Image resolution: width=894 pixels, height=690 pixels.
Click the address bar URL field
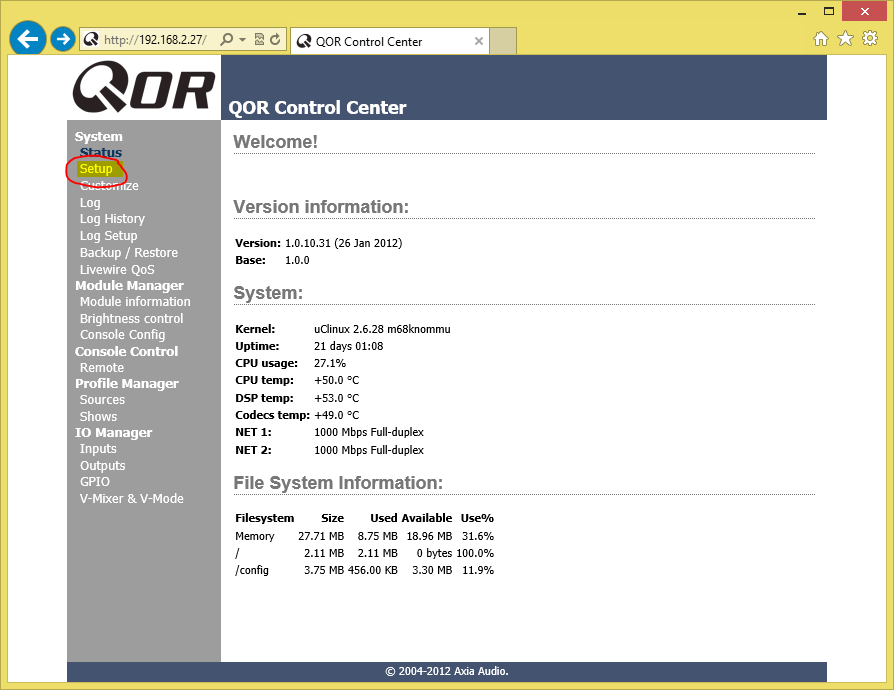click(155, 40)
